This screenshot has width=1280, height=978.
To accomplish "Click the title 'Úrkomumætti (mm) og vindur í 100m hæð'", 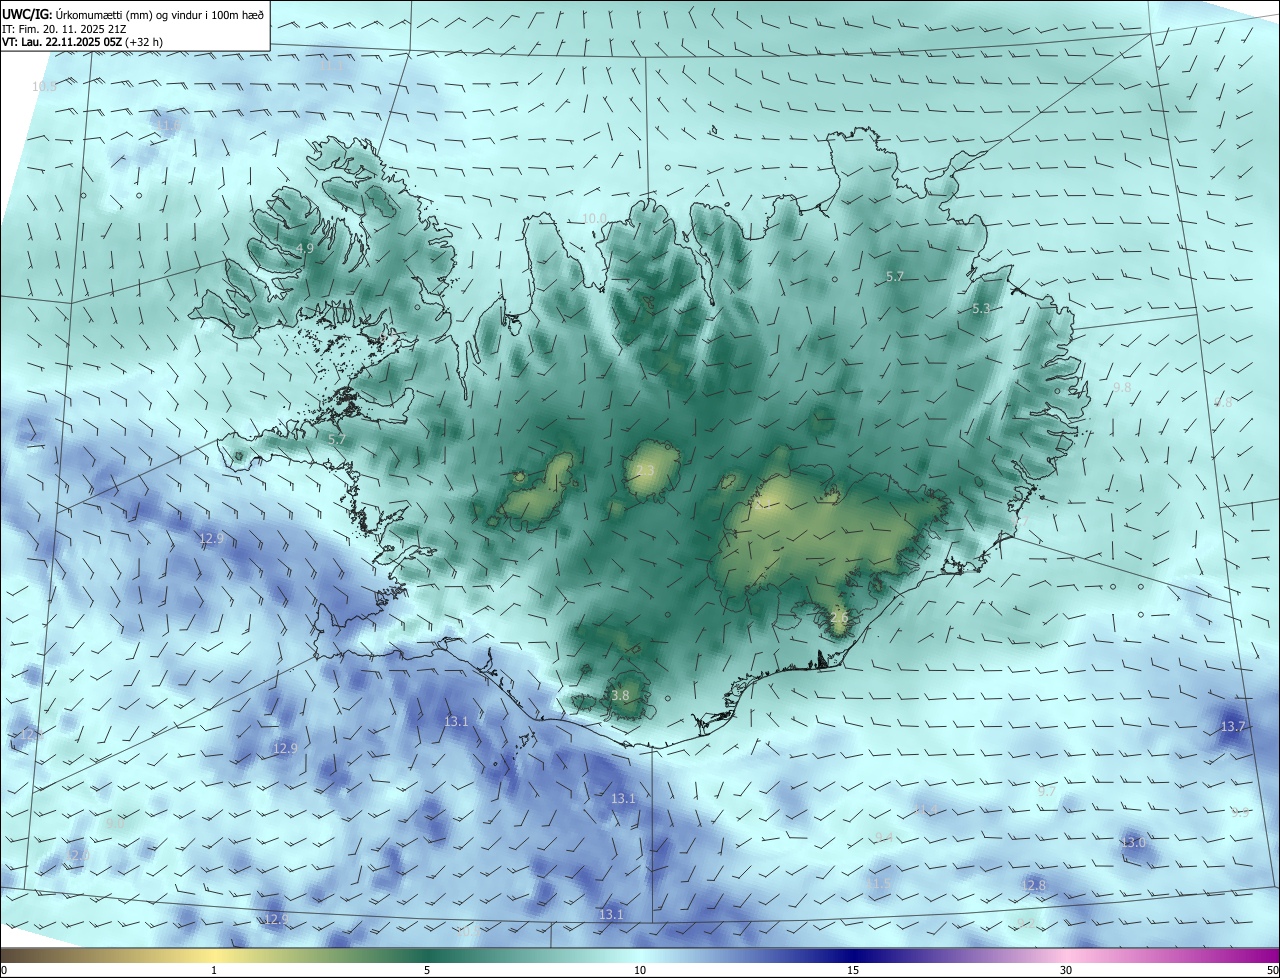I will tap(159, 14).
